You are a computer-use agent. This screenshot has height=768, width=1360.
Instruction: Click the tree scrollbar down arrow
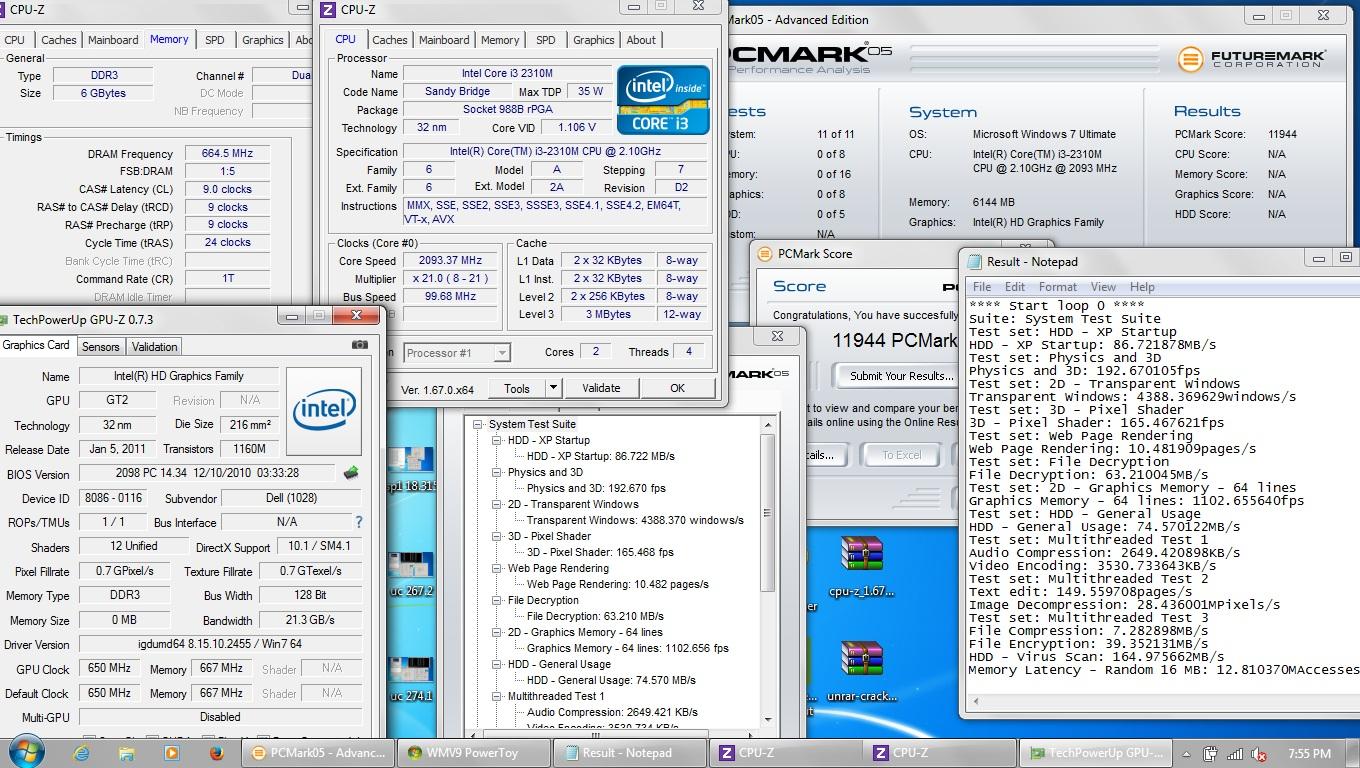click(x=767, y=718)
